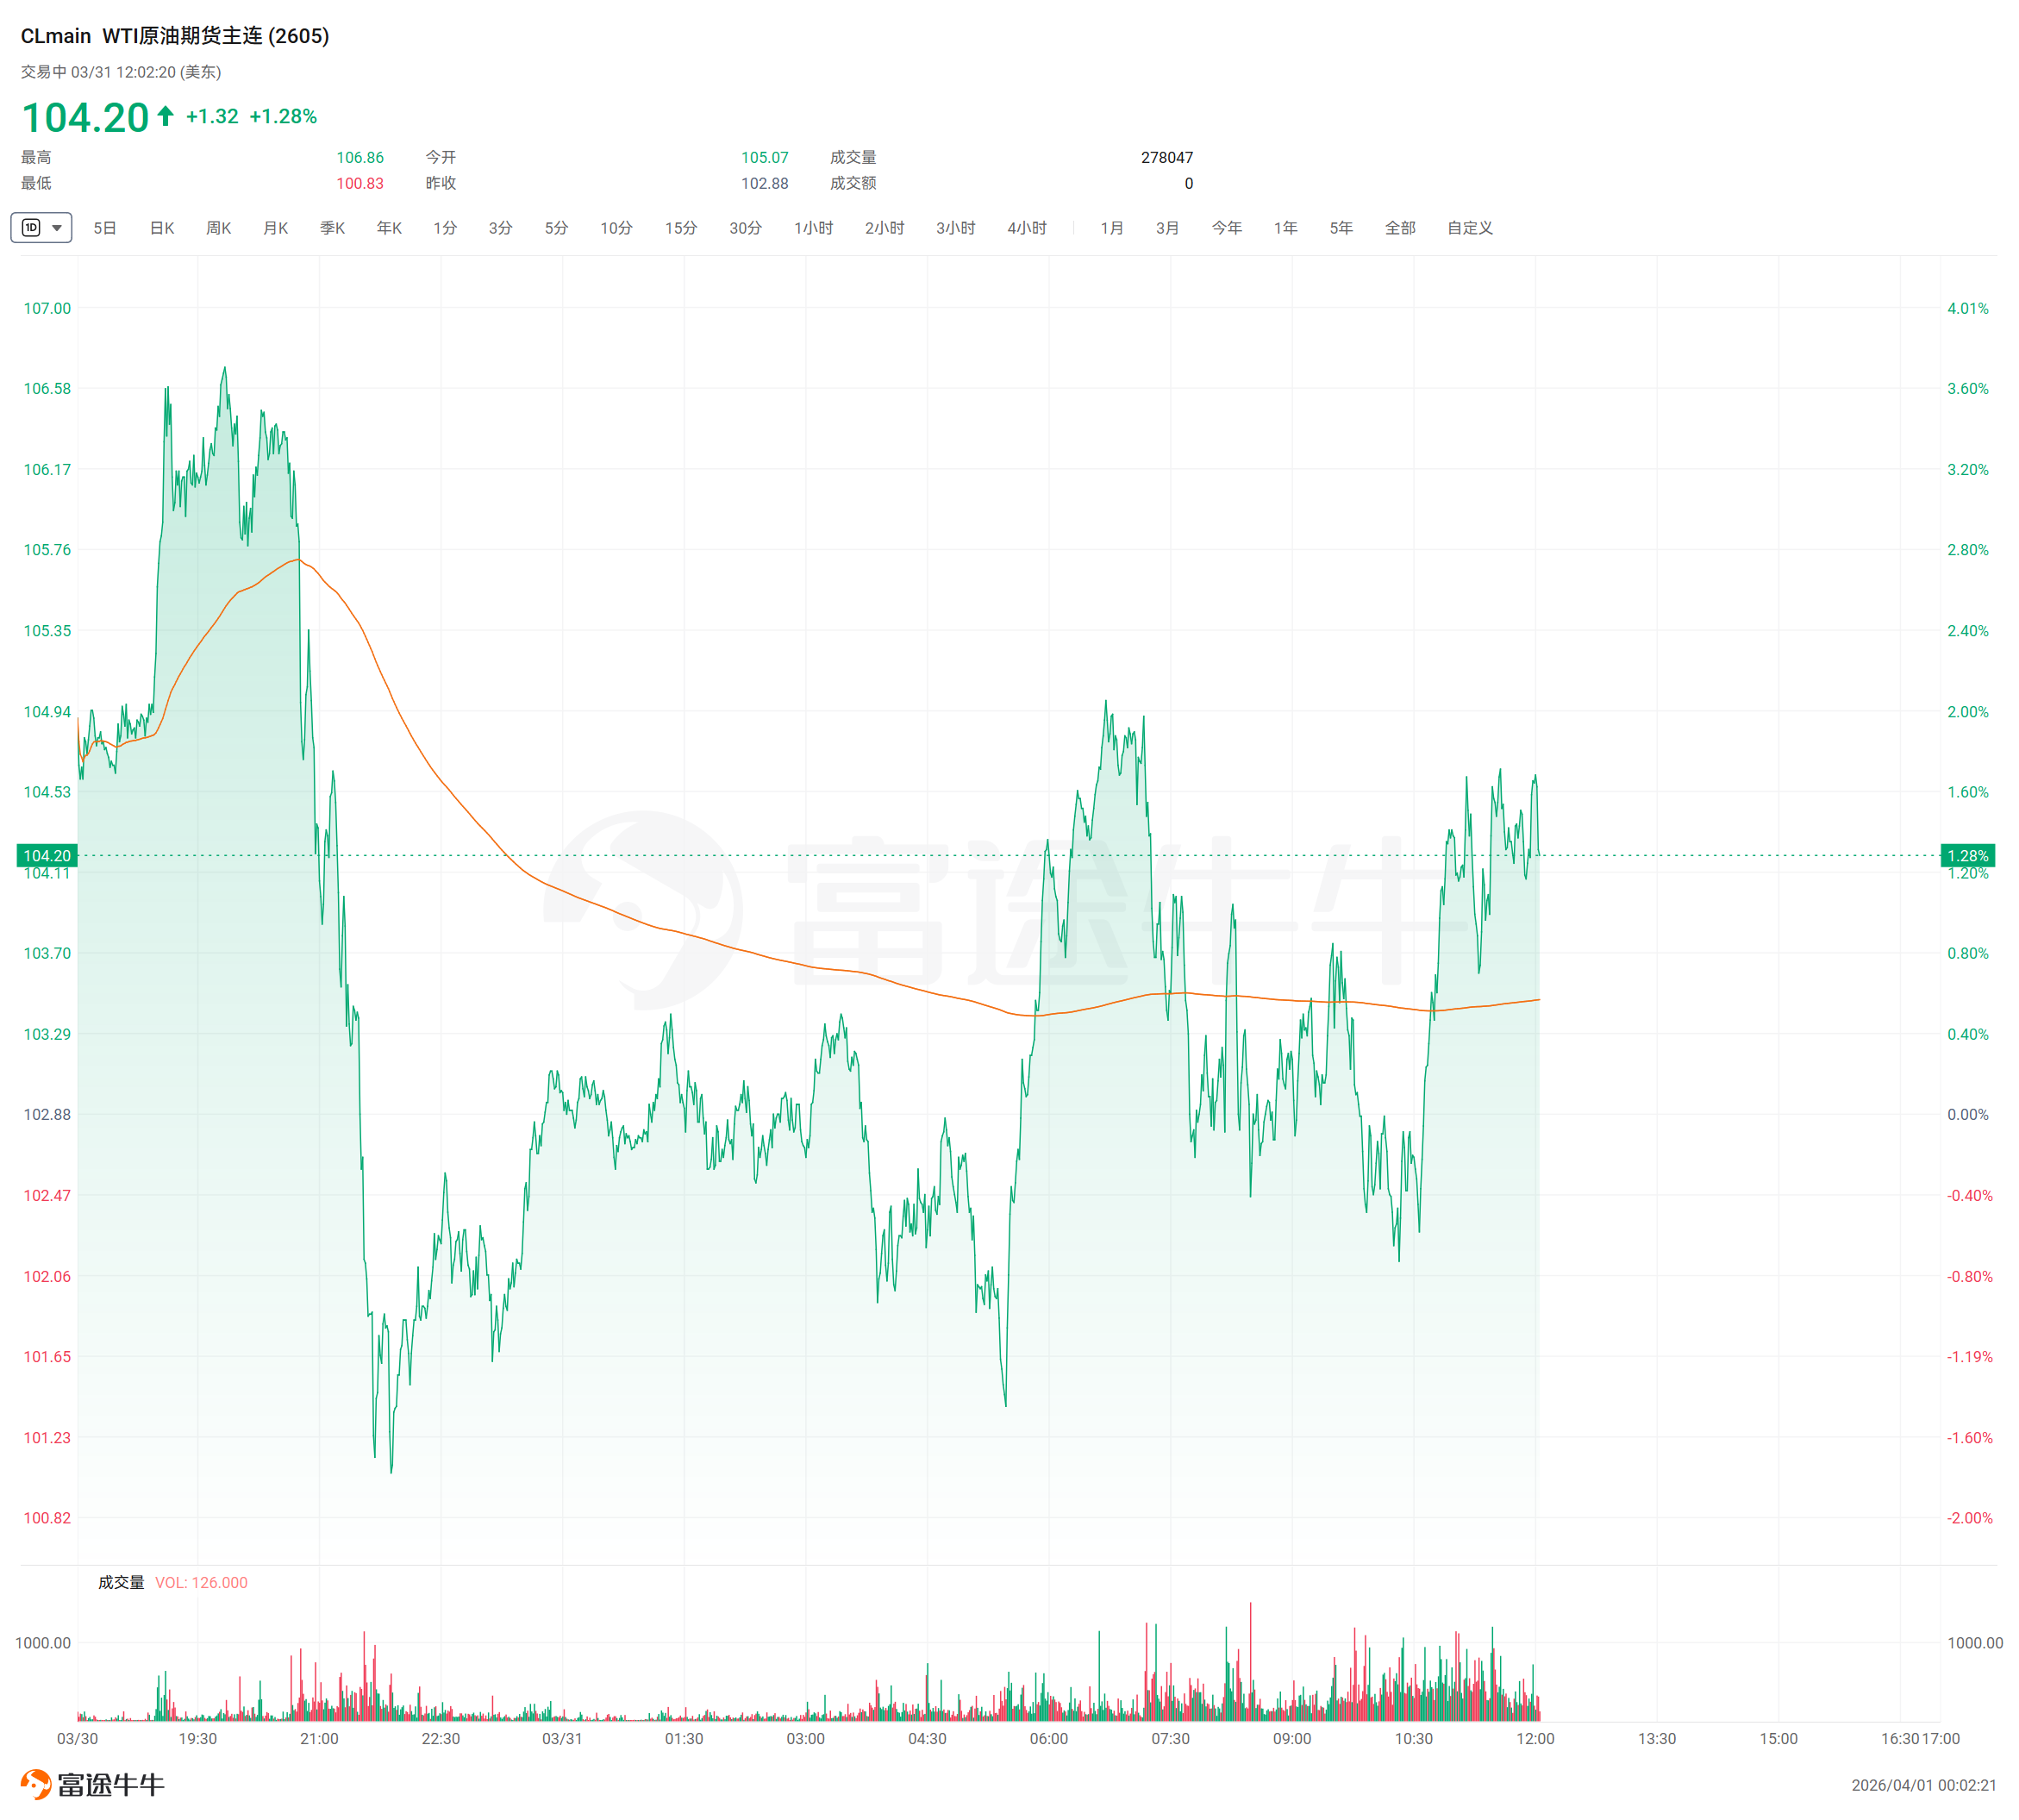
Task: Set range to 今年
Action: coord(1226,228)
